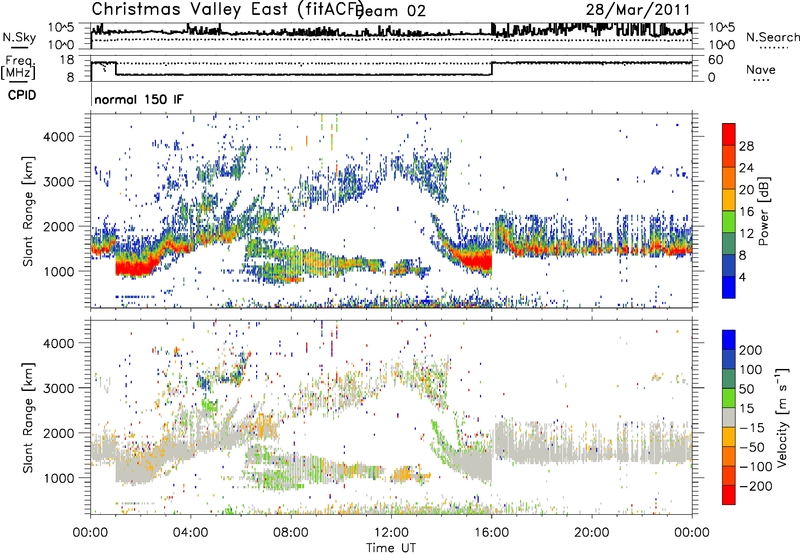Click the 12 dB power colorbar tick
The image size is (800, 554).
pyautogui.click(x=746, y=234)
